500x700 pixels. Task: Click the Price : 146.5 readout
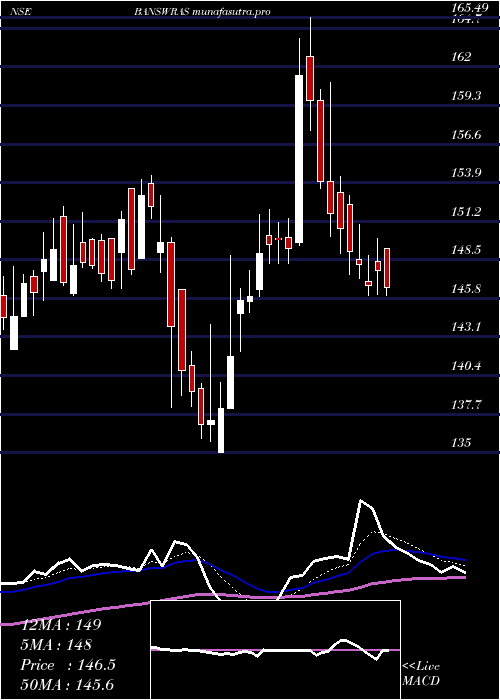coord(68,665)
